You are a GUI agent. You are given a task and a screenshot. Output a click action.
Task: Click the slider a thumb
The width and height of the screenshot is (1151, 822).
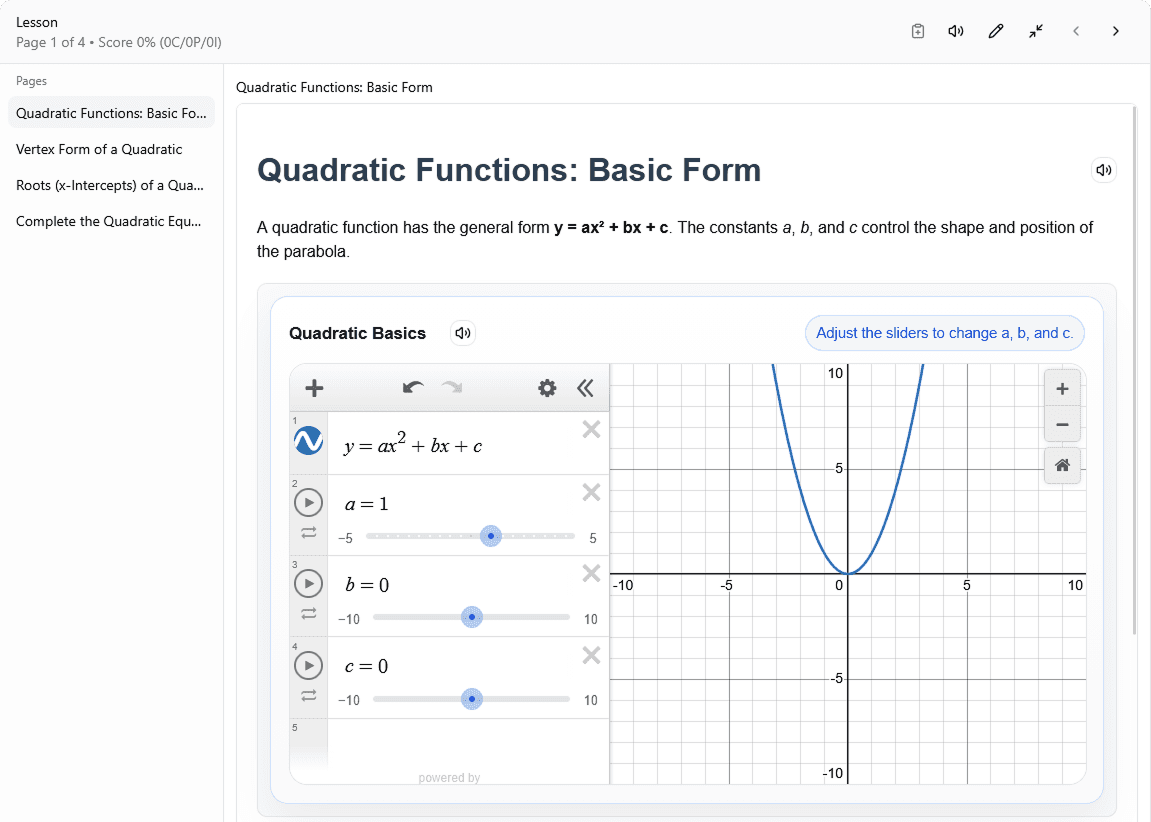click(491, 536)
